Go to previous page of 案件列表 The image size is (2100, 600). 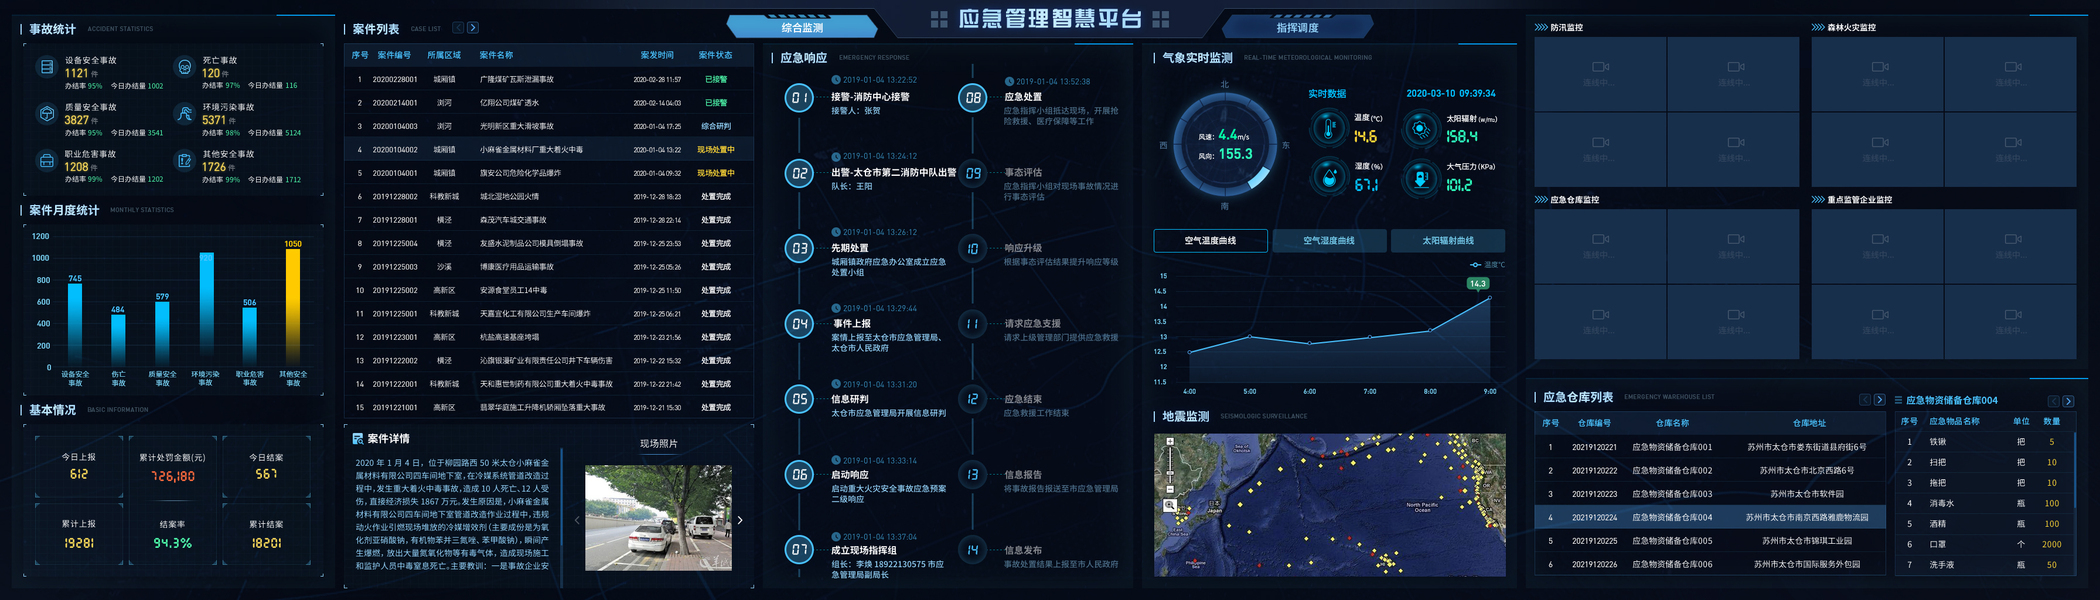[x=458, y=28]
